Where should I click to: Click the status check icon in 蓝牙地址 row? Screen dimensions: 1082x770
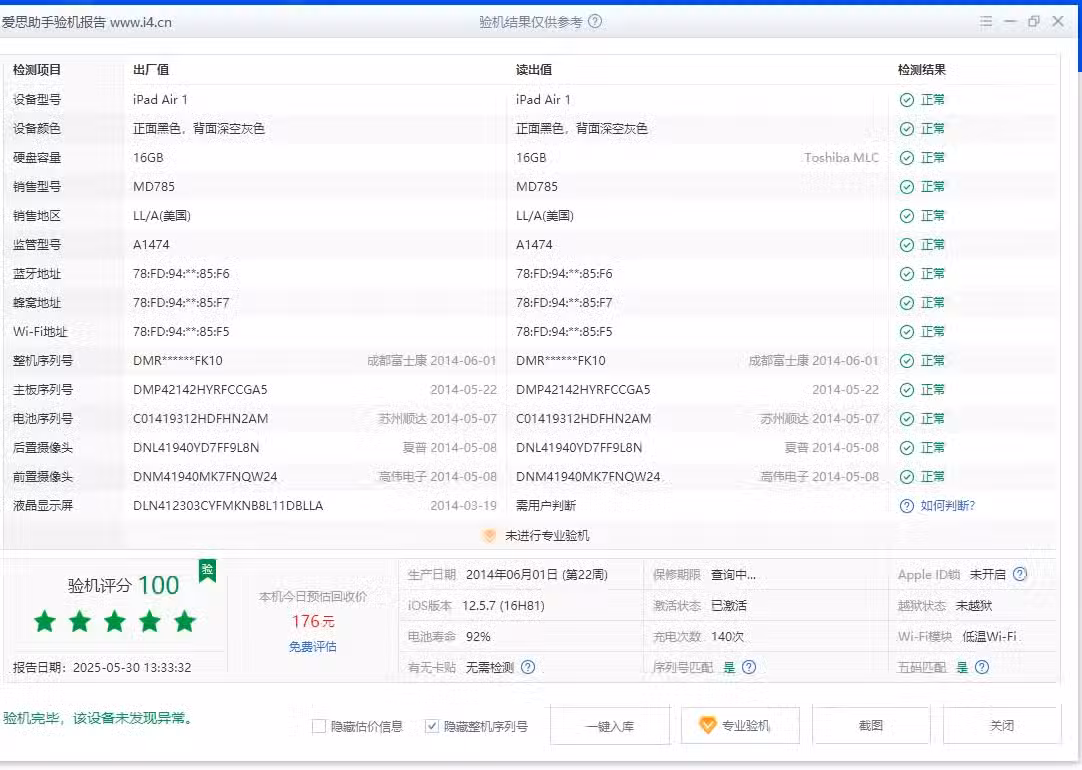pyautogui.click(x=907, y=274)
